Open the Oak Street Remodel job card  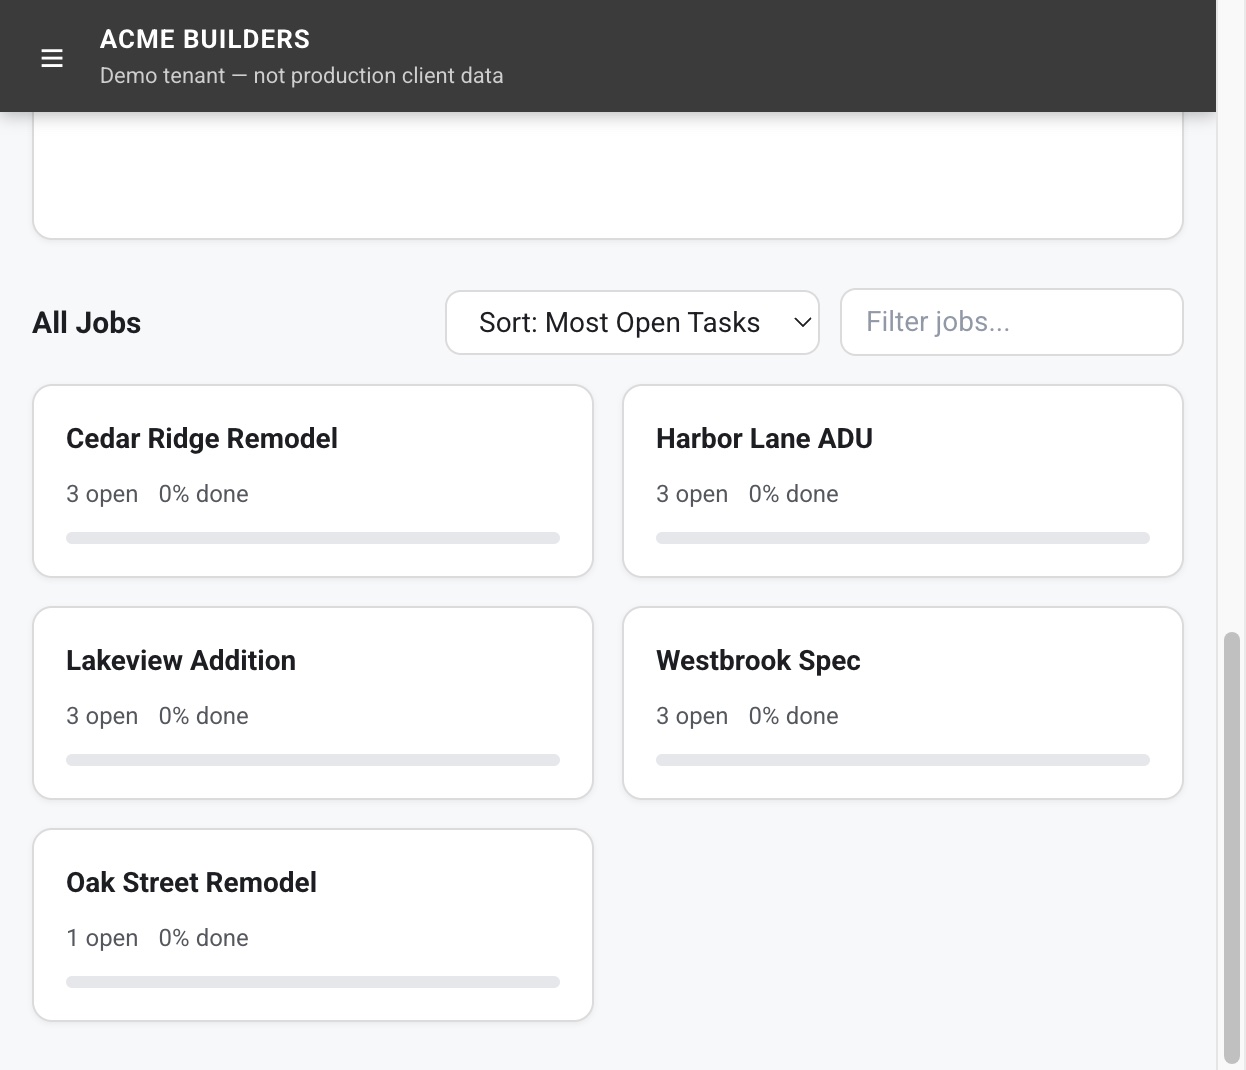click(313, 925)
